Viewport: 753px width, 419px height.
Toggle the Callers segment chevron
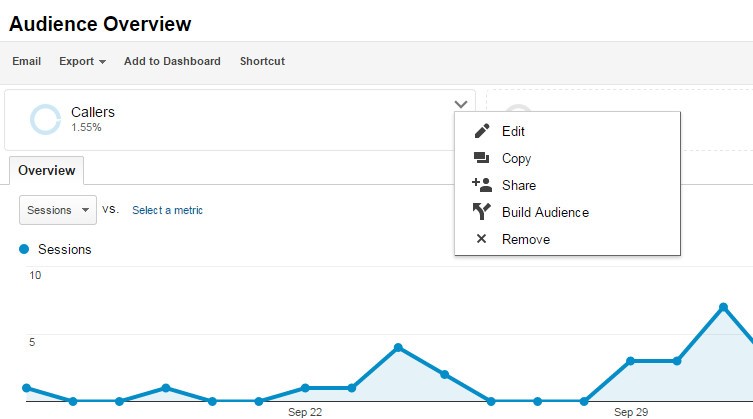tap(461, 104)
